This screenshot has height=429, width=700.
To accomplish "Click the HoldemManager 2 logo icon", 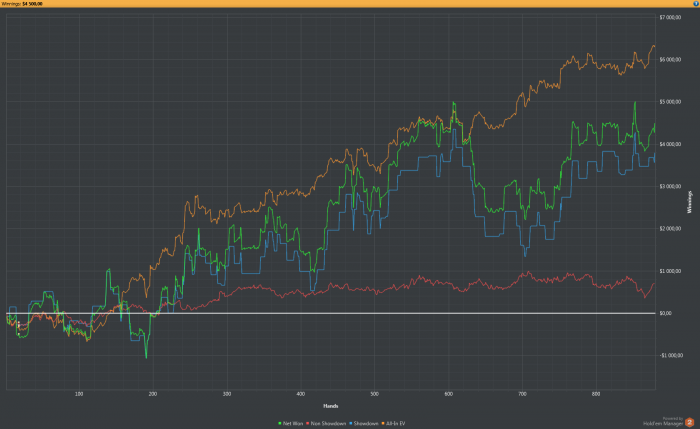I will 689,422.
